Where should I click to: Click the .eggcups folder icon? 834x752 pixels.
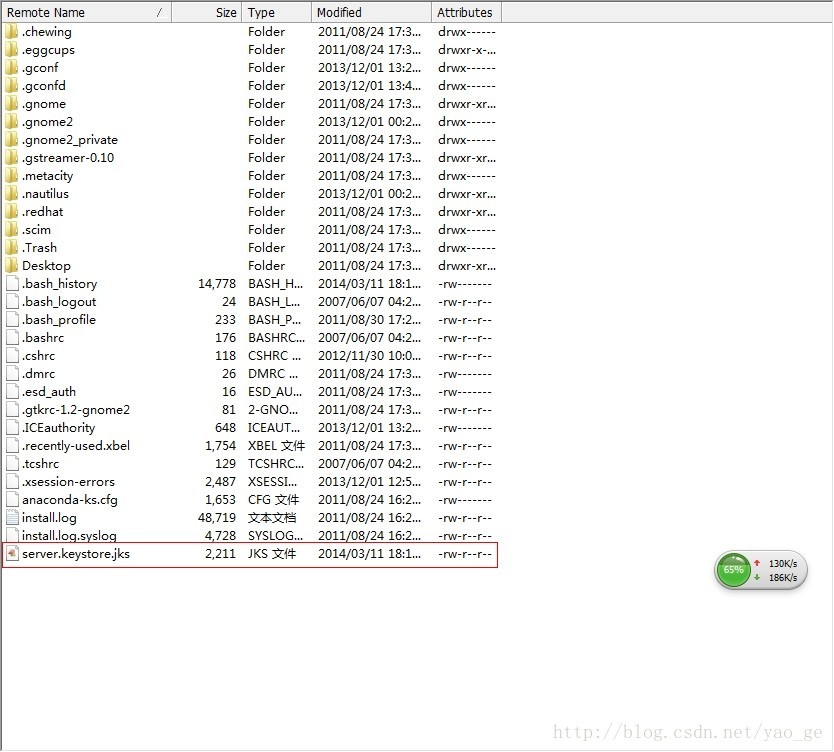coord(12,50)
